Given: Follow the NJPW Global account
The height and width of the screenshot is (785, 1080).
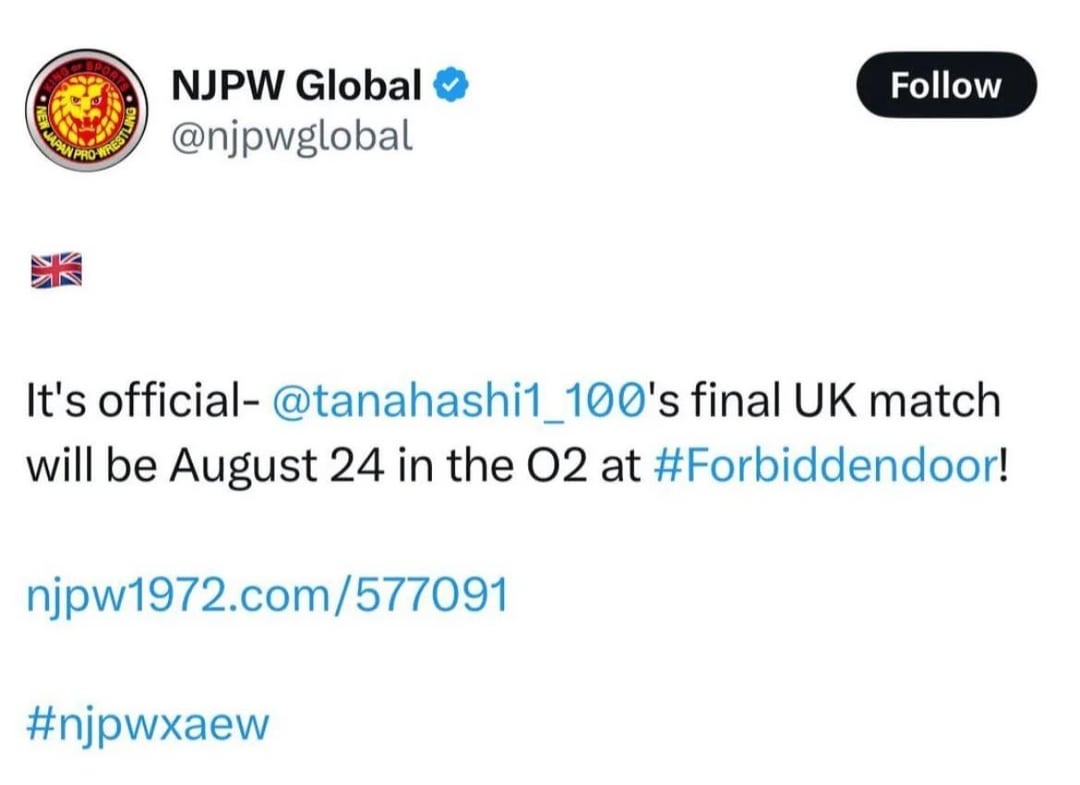Looking at the screenshot, I should (x=946, y=85).
